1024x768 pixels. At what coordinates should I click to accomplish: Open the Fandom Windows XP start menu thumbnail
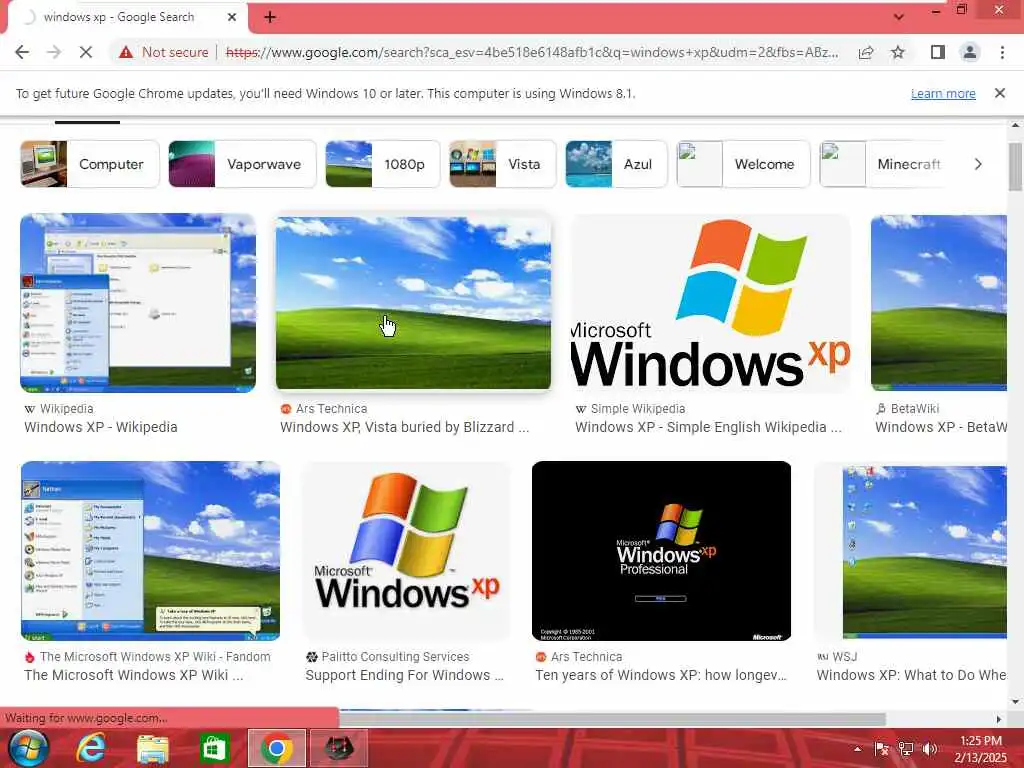coord(150,551)
